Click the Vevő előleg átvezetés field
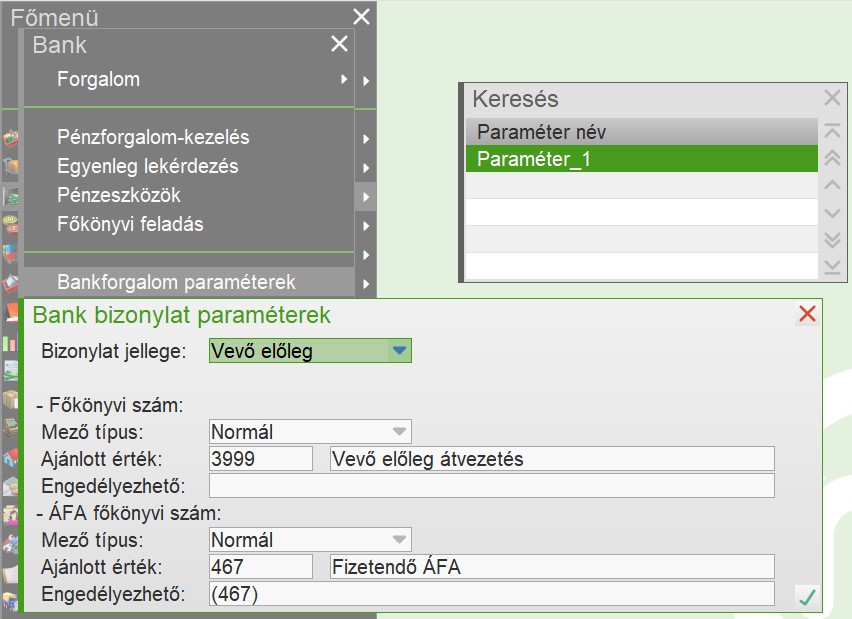The height and width of the screenshot is (619, 852). pos(552,459)
